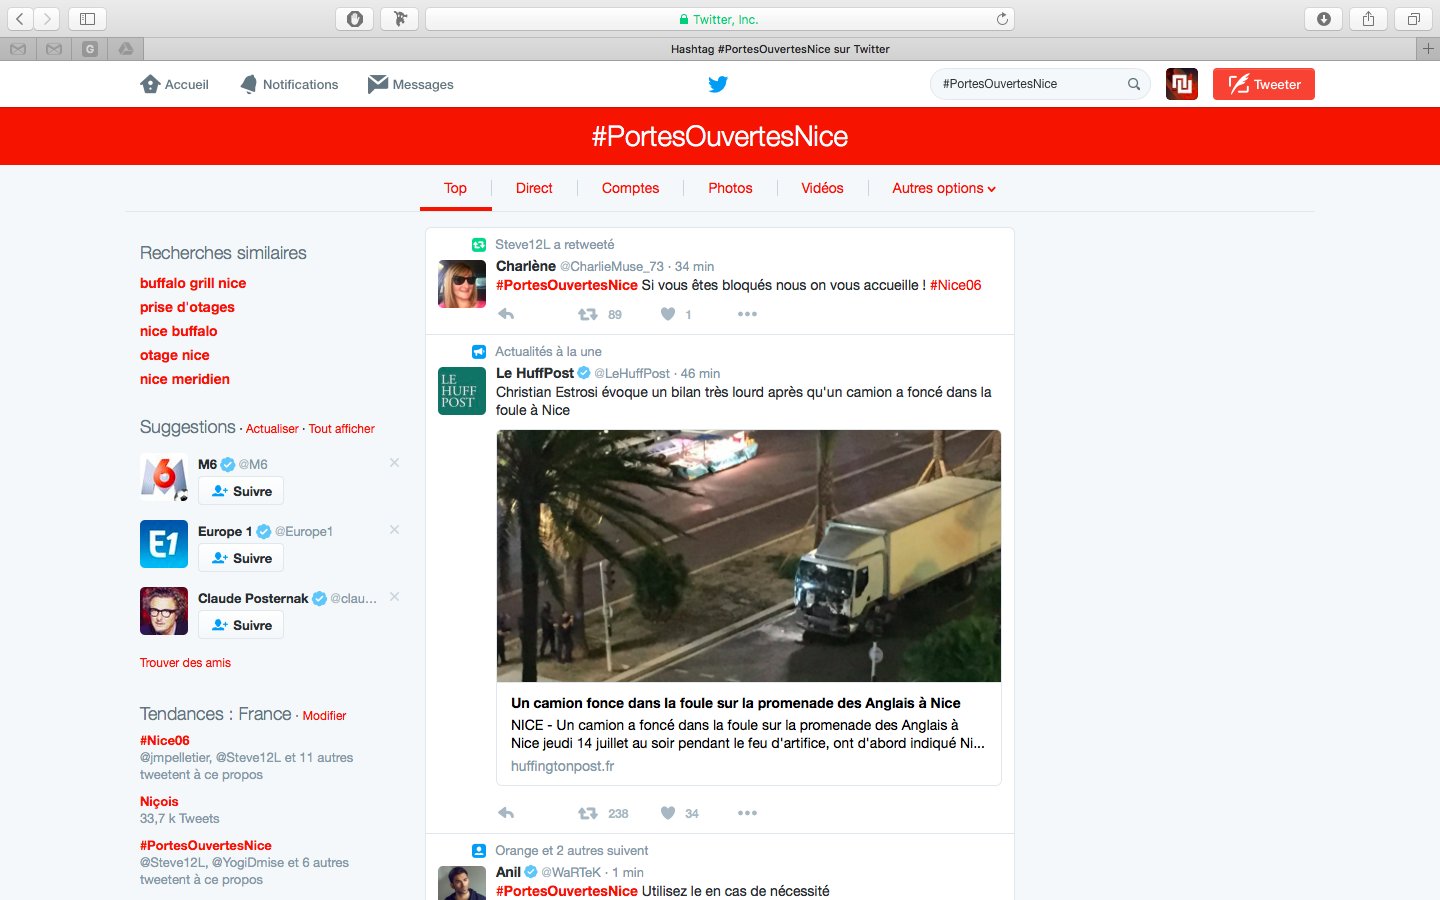Screen dimensions: 1440x900
Task: Like the Le HuffPost tweet
Action: click(668, 813)
